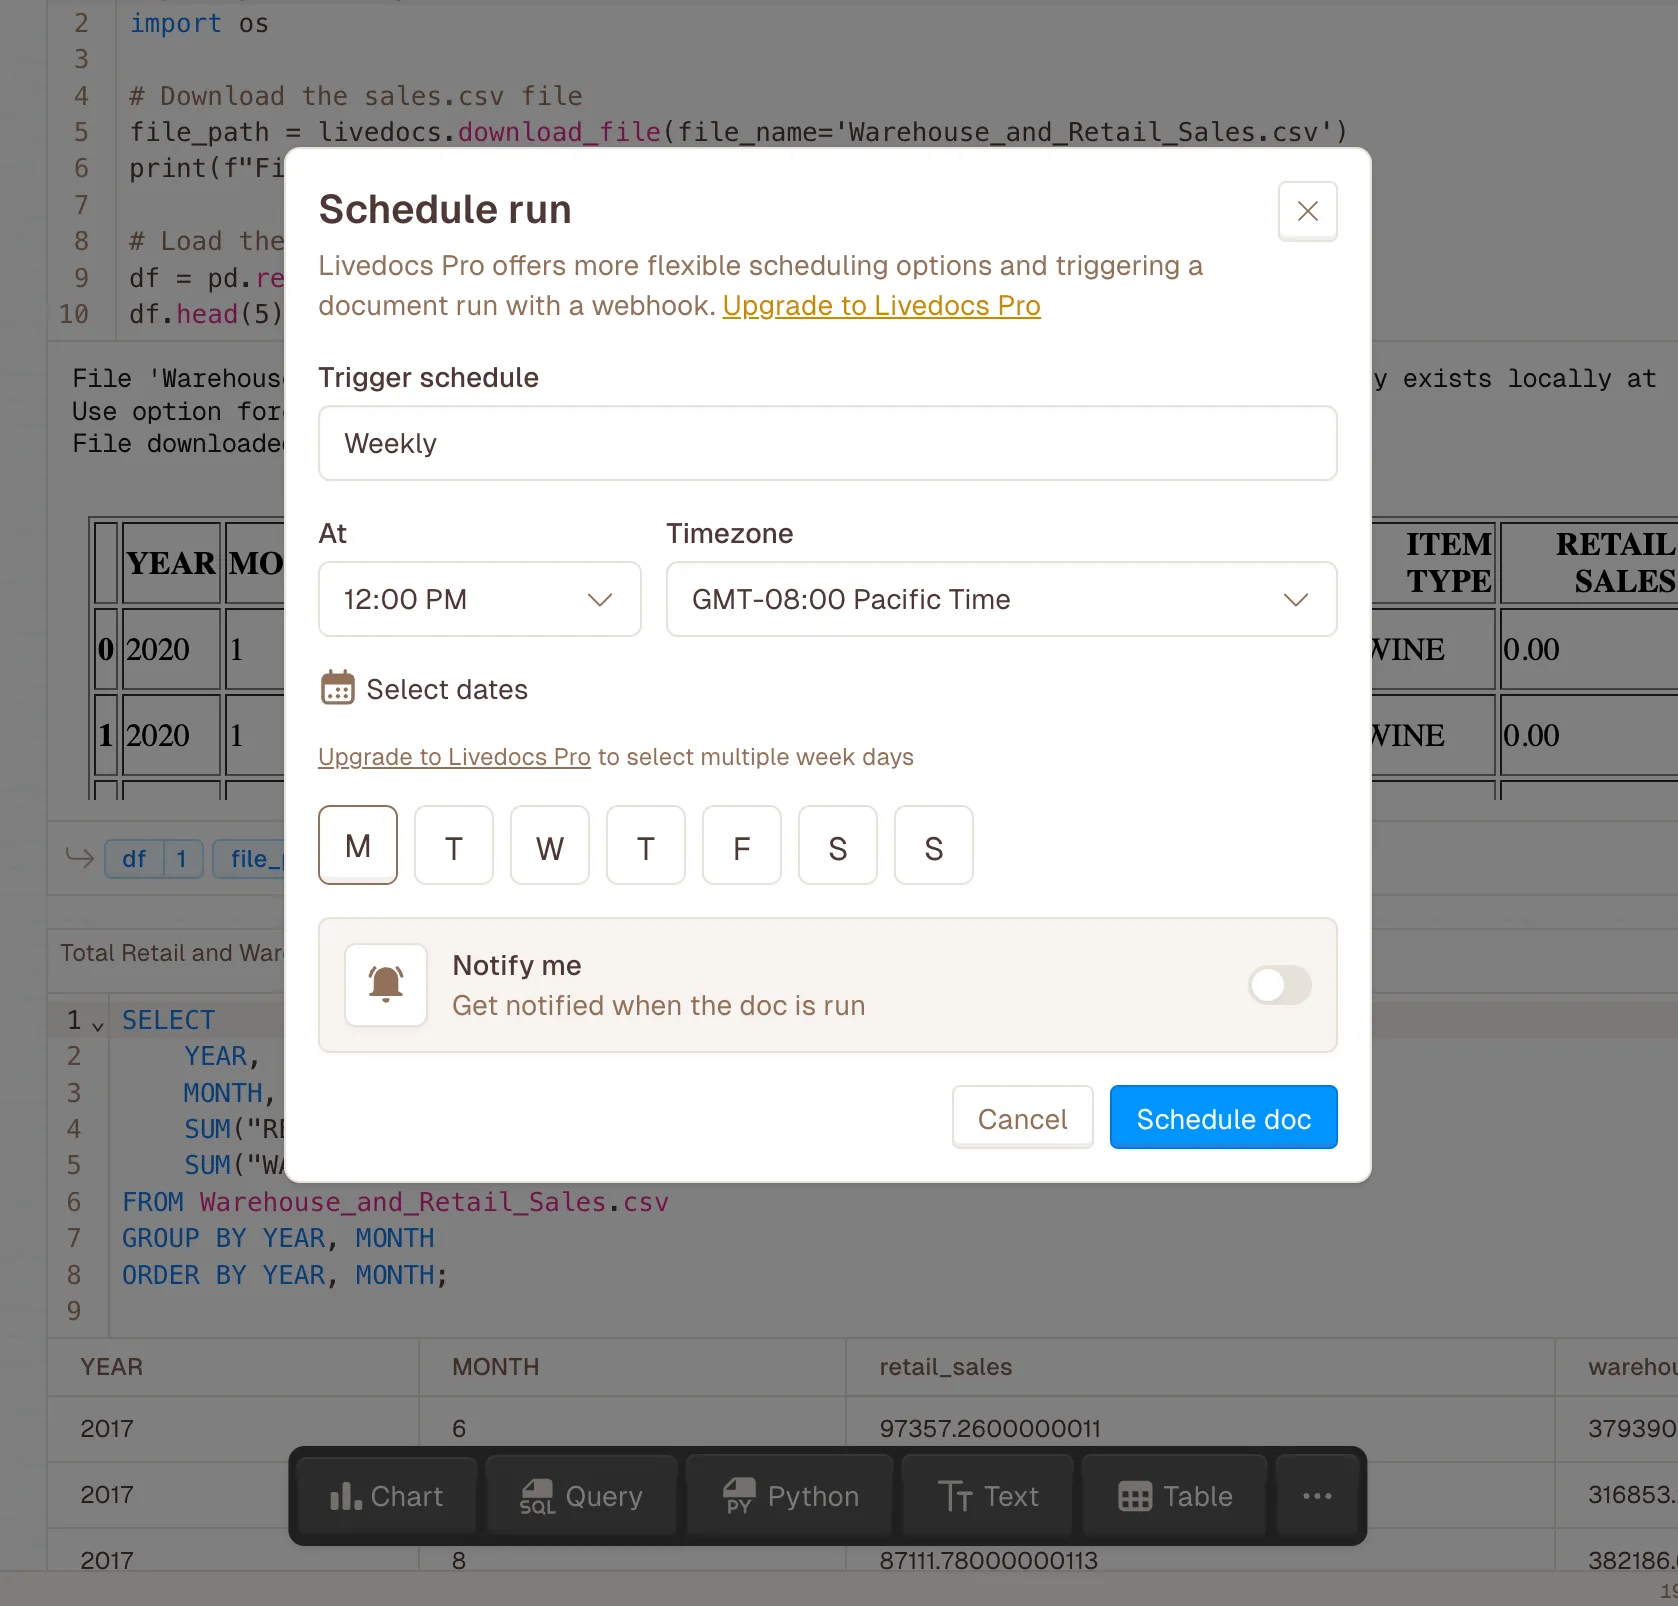
Task: Deselect Monday as the run day
Action: (357, 845)
